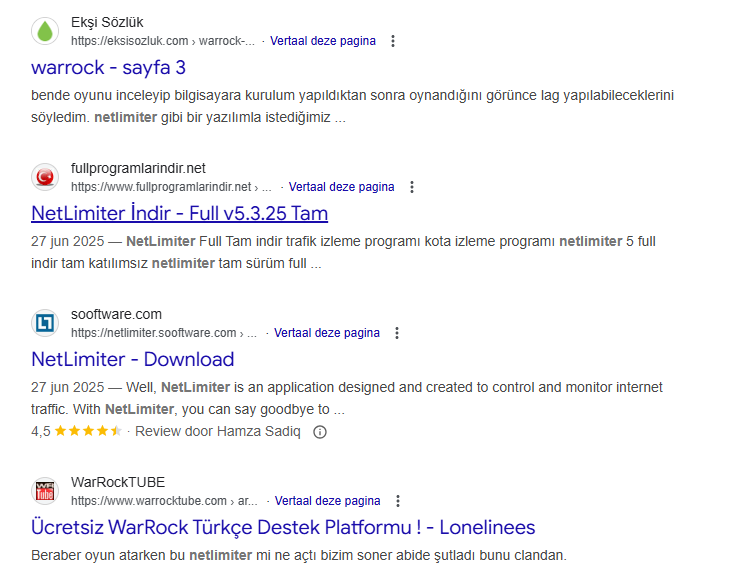
Task: Click the 'sooftware.com' site name
Action: click(x=116, y=314)
